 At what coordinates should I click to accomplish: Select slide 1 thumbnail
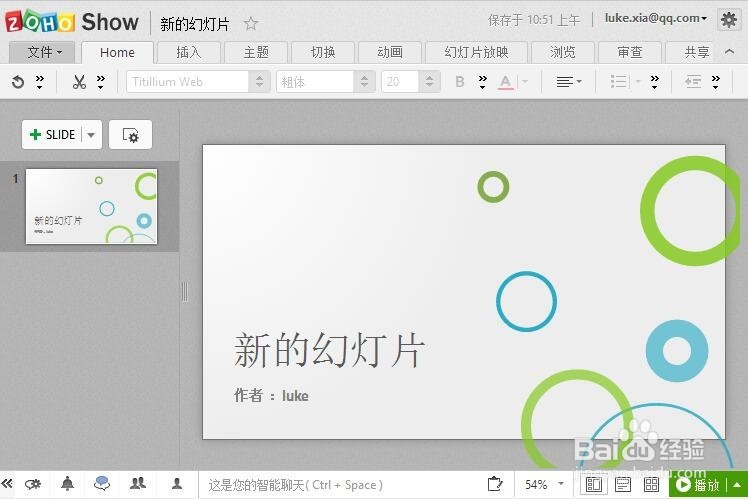pyautogui.click(x=91, y=206)
